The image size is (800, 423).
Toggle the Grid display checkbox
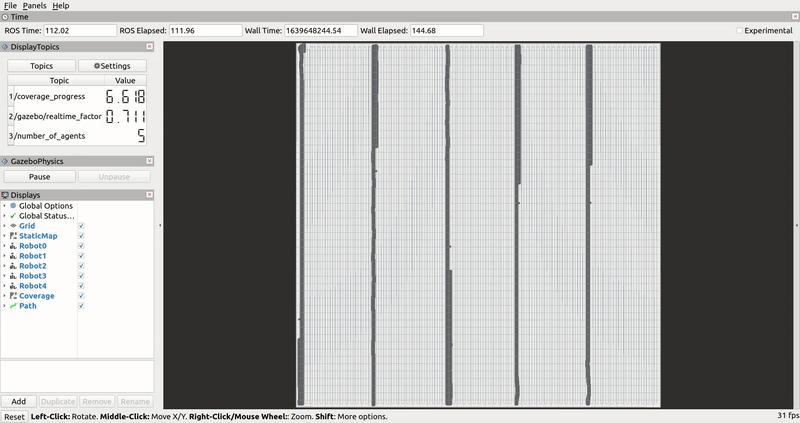pyautogui.click(x=81, y=226)
